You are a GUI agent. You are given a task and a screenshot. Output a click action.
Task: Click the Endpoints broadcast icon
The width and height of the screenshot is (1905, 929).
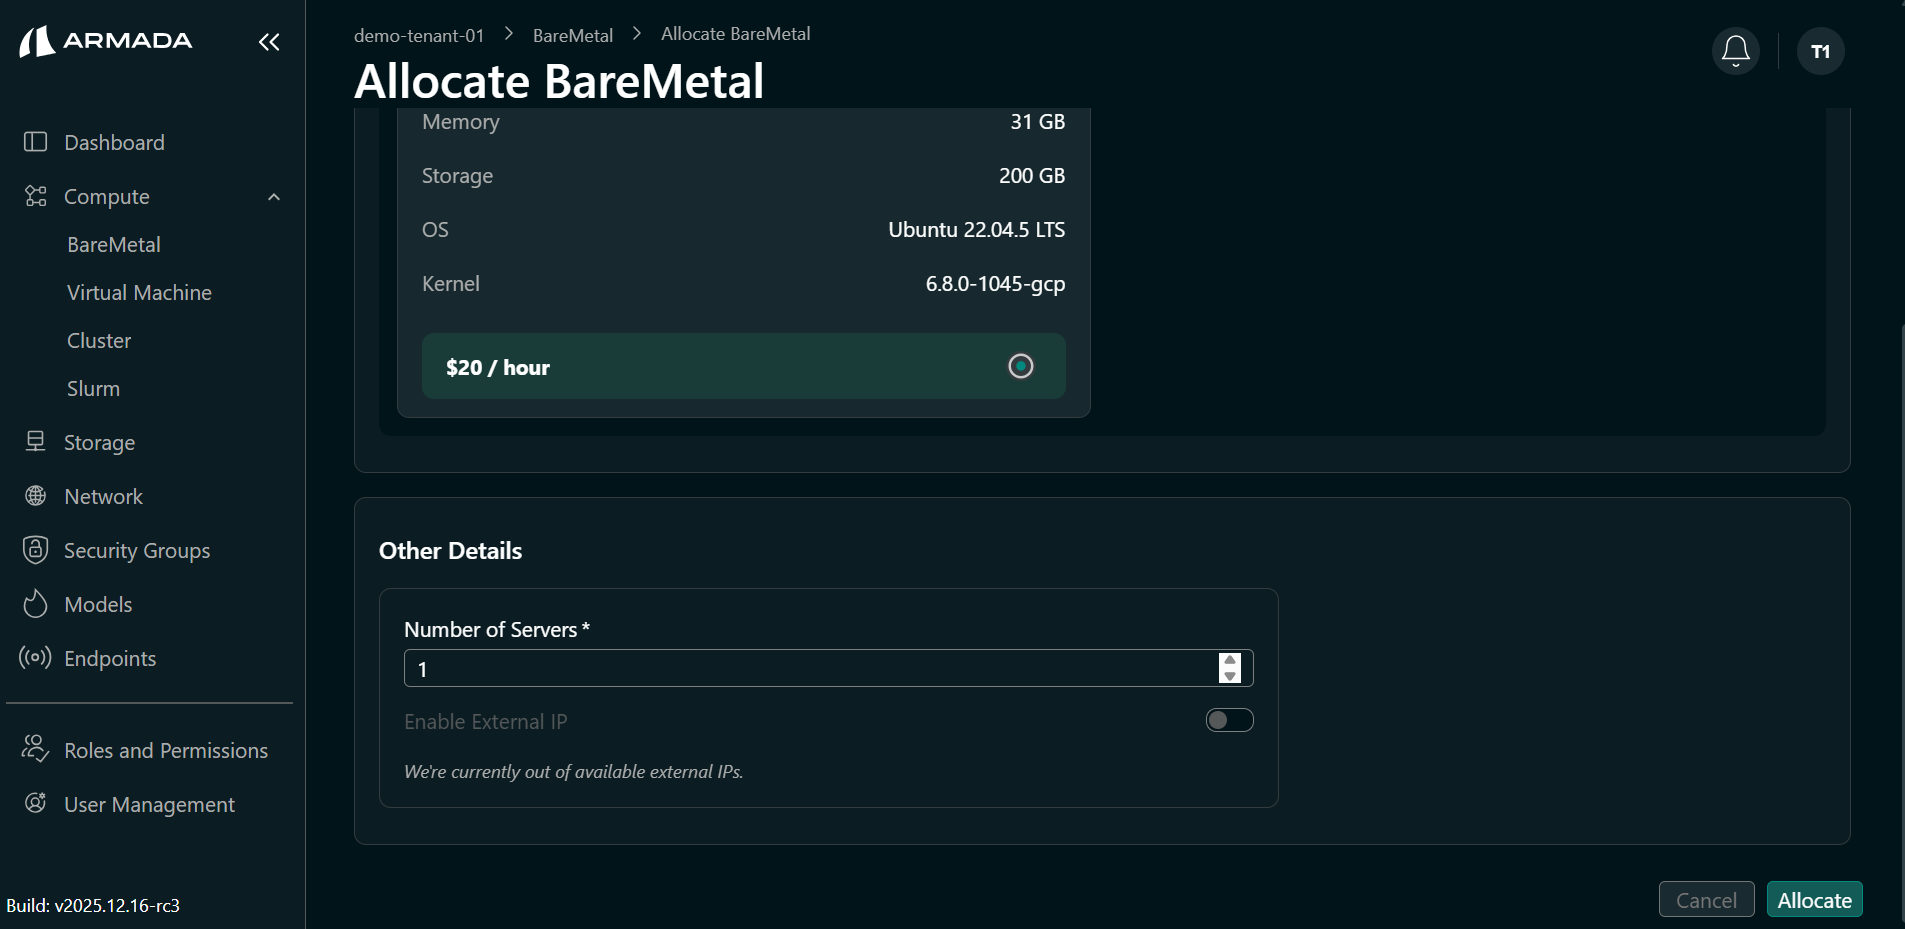(35, 658)
